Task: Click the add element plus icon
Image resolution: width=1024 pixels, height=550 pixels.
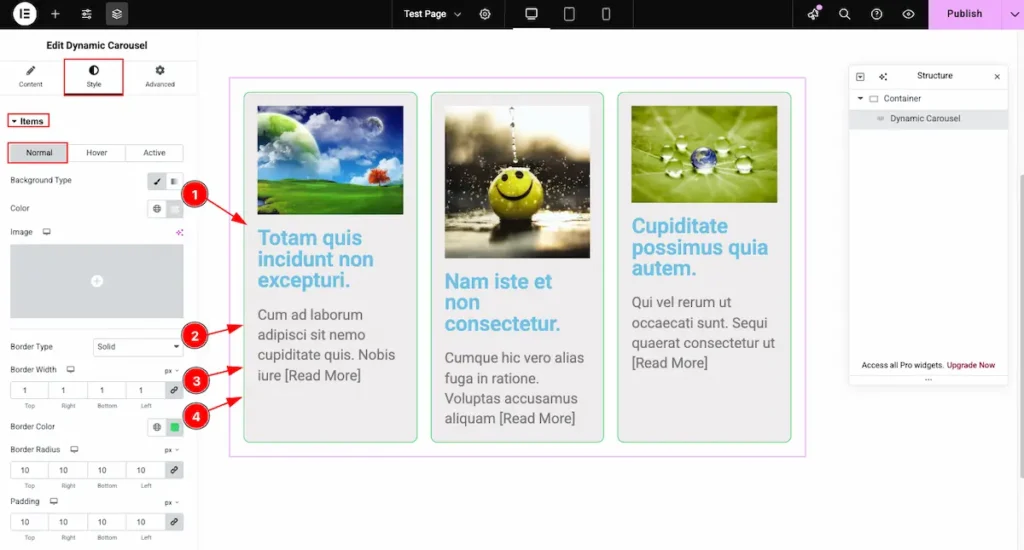Action: [55, 14]
